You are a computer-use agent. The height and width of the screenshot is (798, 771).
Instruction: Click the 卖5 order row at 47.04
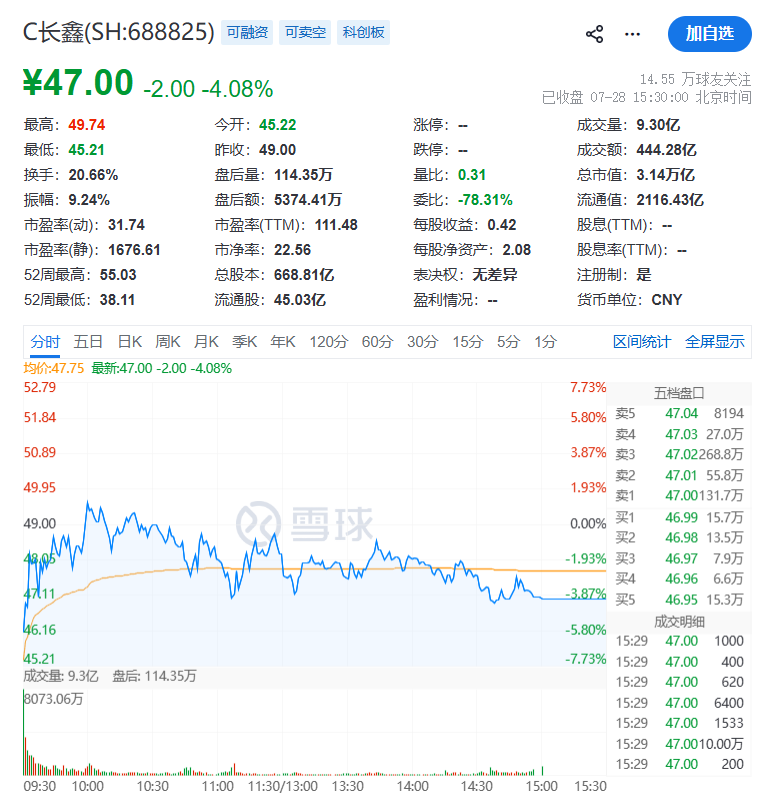click(x=679, y=413)
